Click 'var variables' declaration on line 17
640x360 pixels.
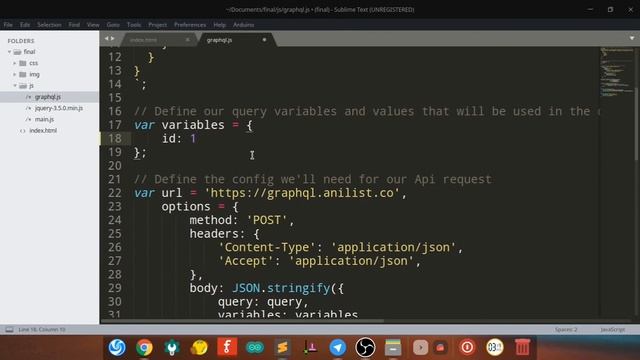(179, 125)
